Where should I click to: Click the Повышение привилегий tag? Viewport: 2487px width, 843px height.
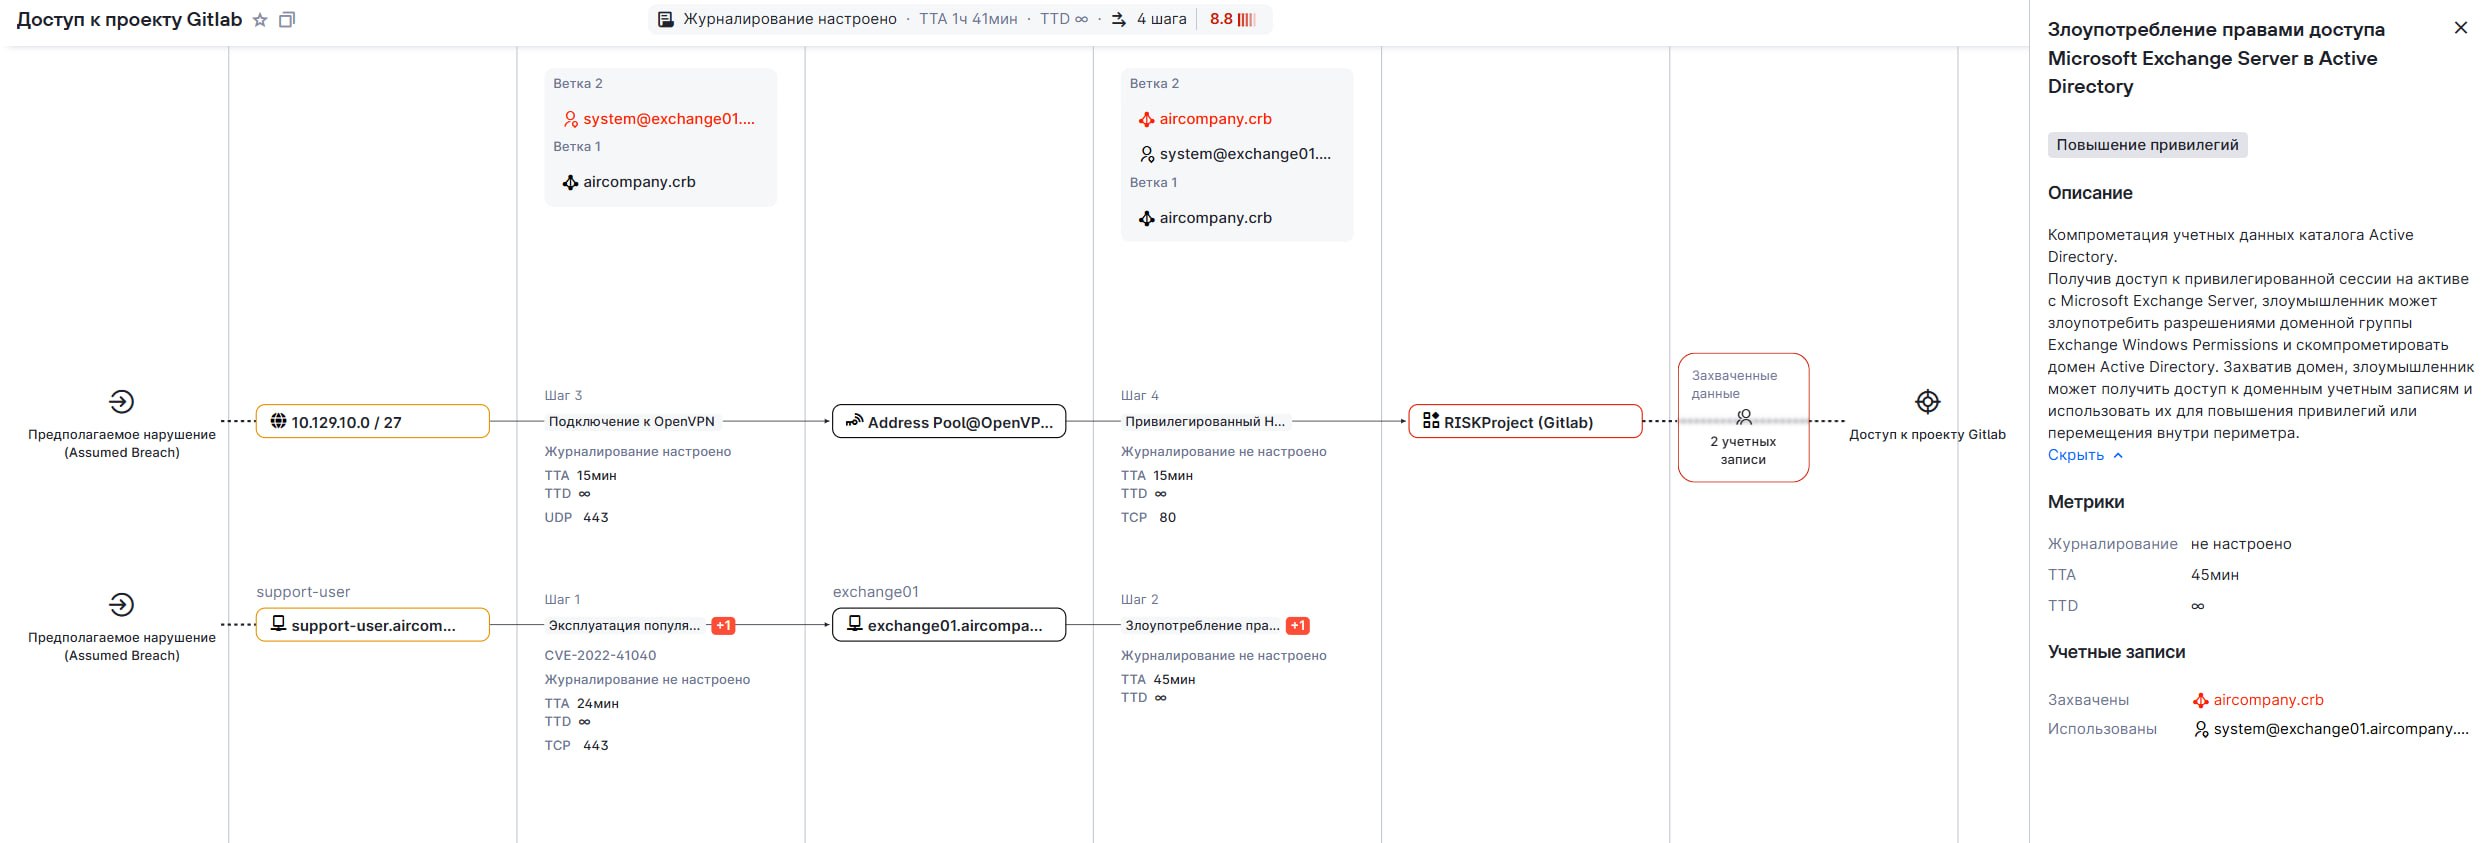[2147, 145]
